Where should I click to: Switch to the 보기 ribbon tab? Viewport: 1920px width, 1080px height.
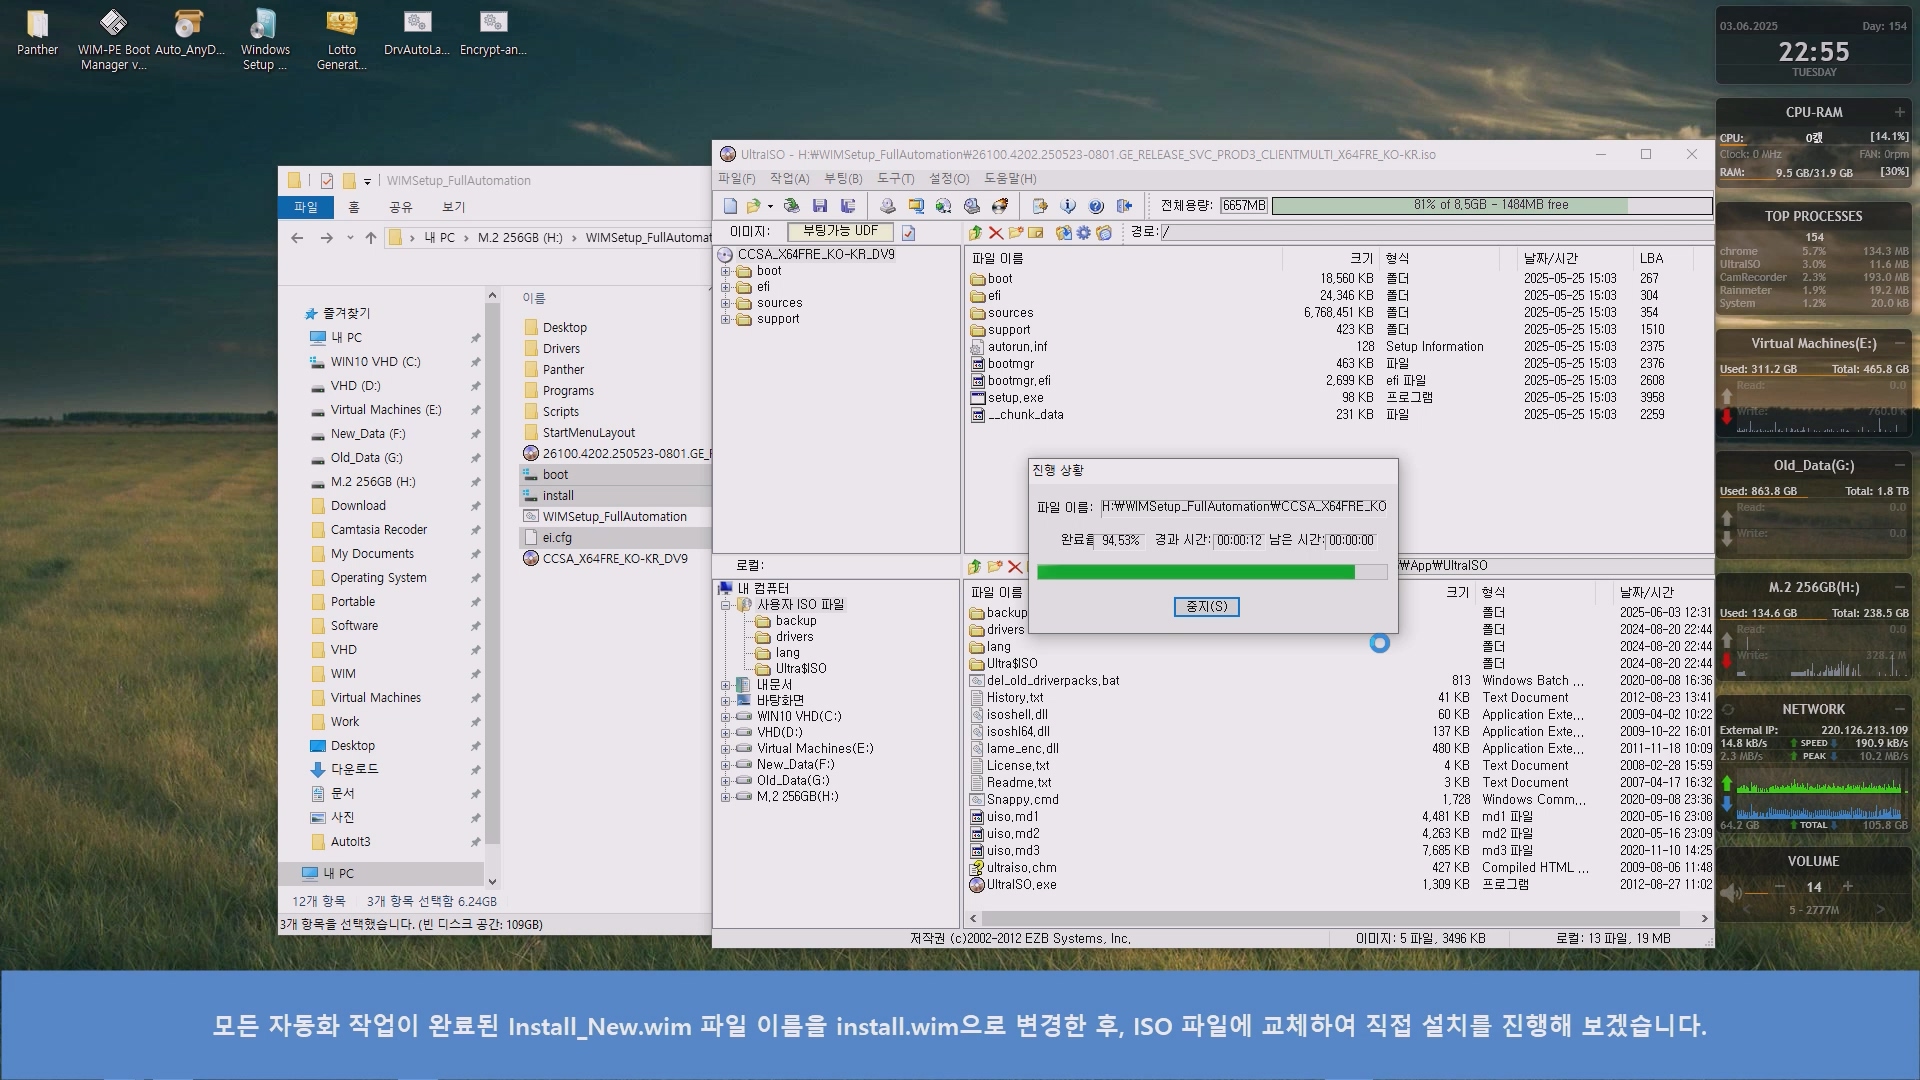(x=453, y=207)
